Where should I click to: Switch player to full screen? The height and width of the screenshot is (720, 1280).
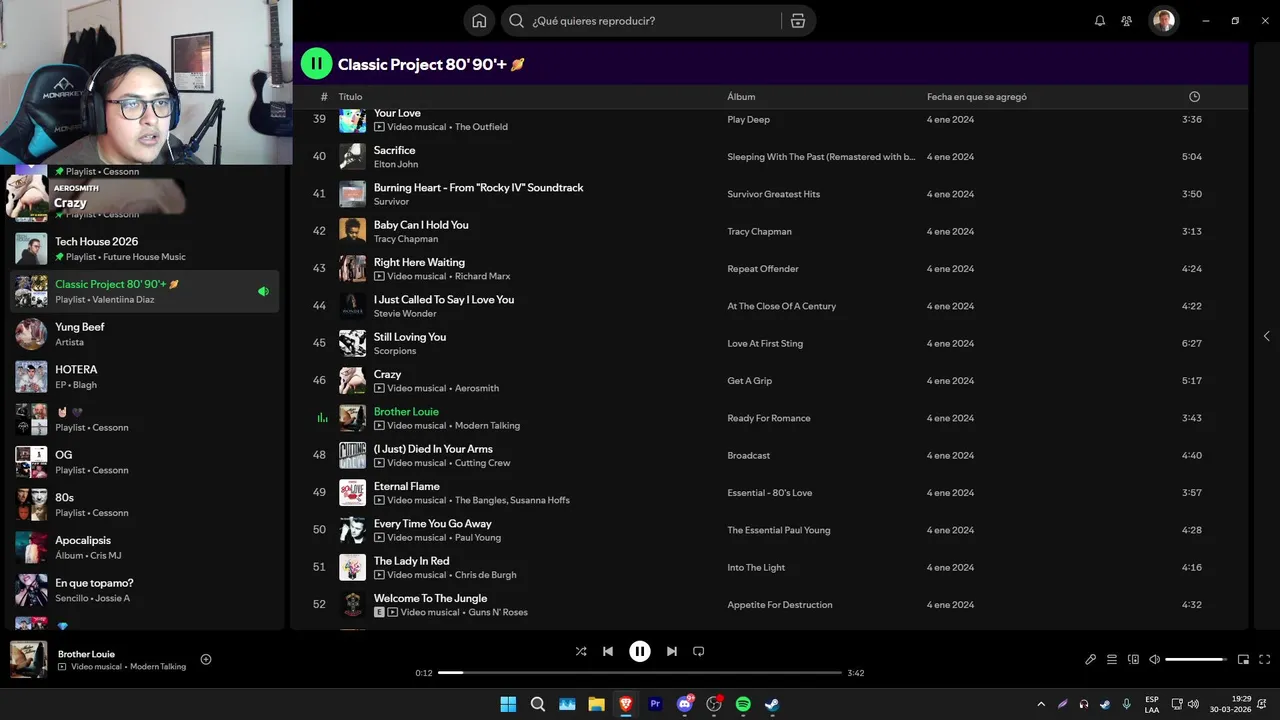1265,659
